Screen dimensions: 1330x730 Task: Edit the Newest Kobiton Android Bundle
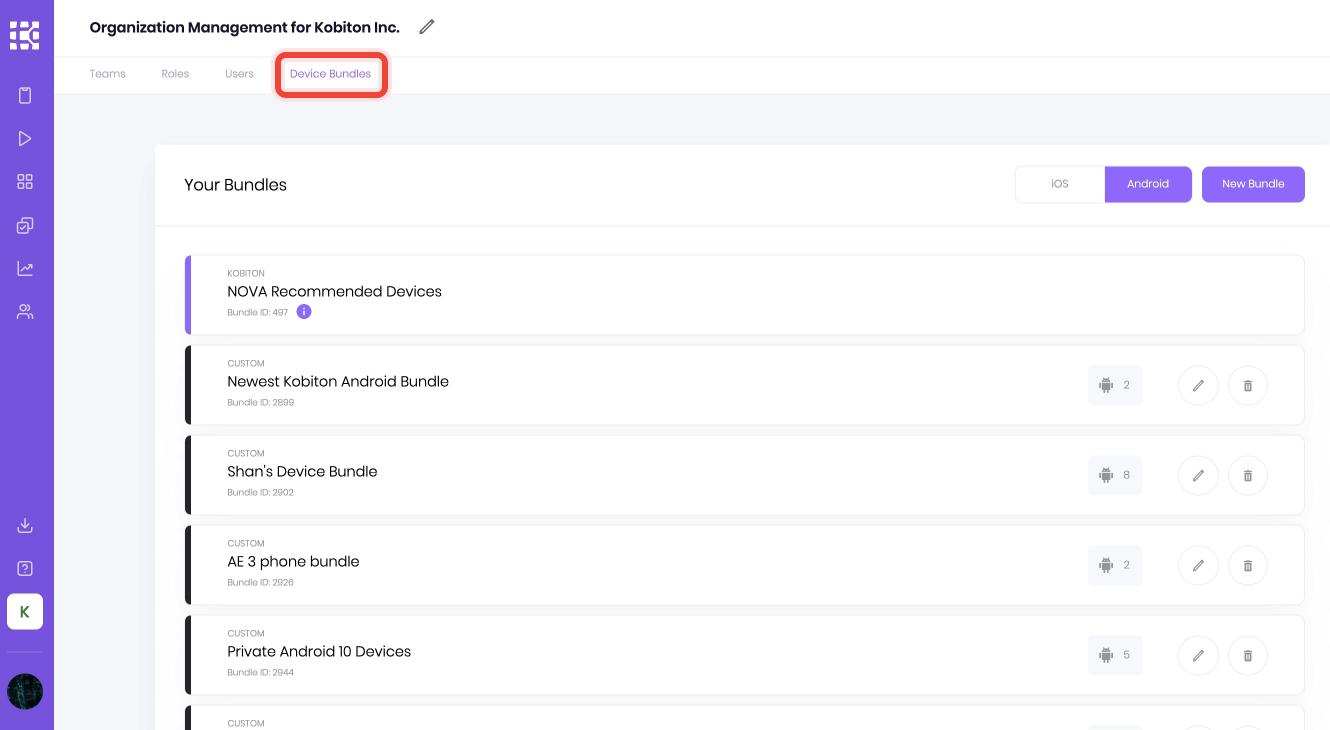1198,385
